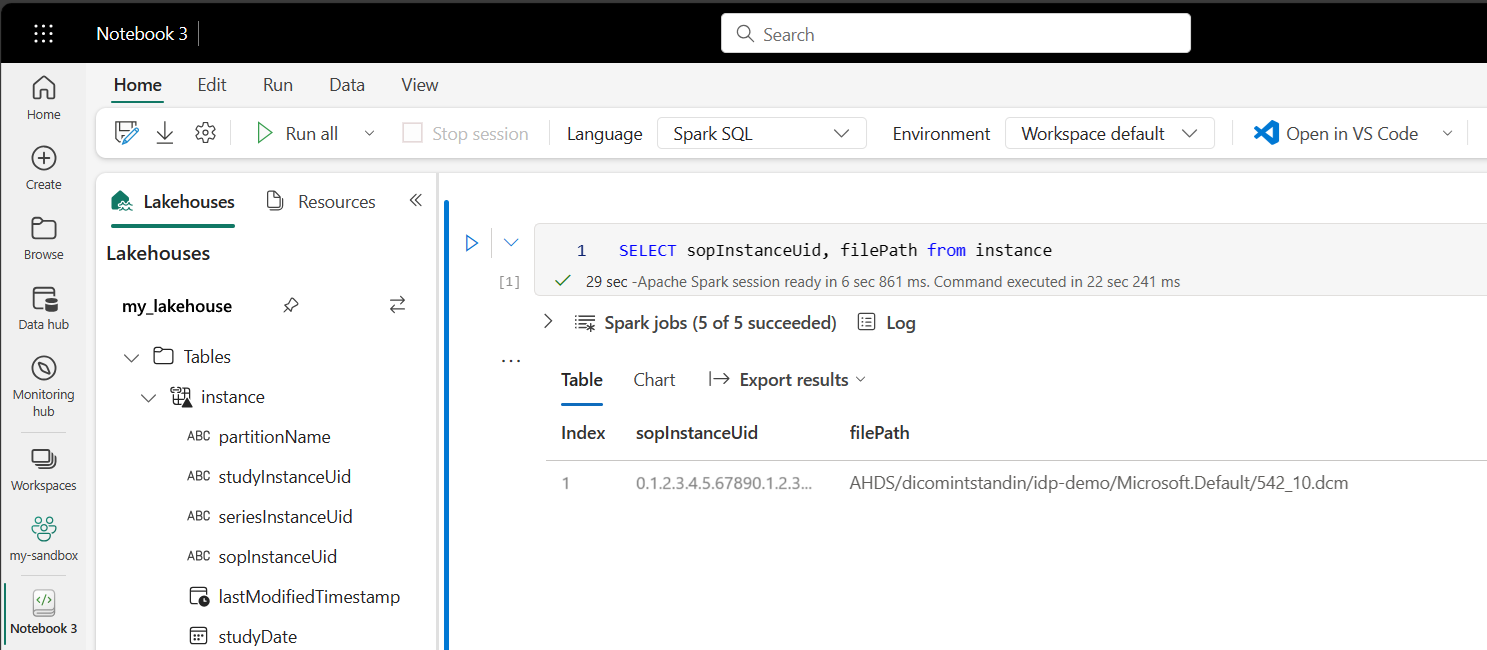Open notebook settings gear icon
This screenshot has height=650, width=1487.
tap(205, 133)
